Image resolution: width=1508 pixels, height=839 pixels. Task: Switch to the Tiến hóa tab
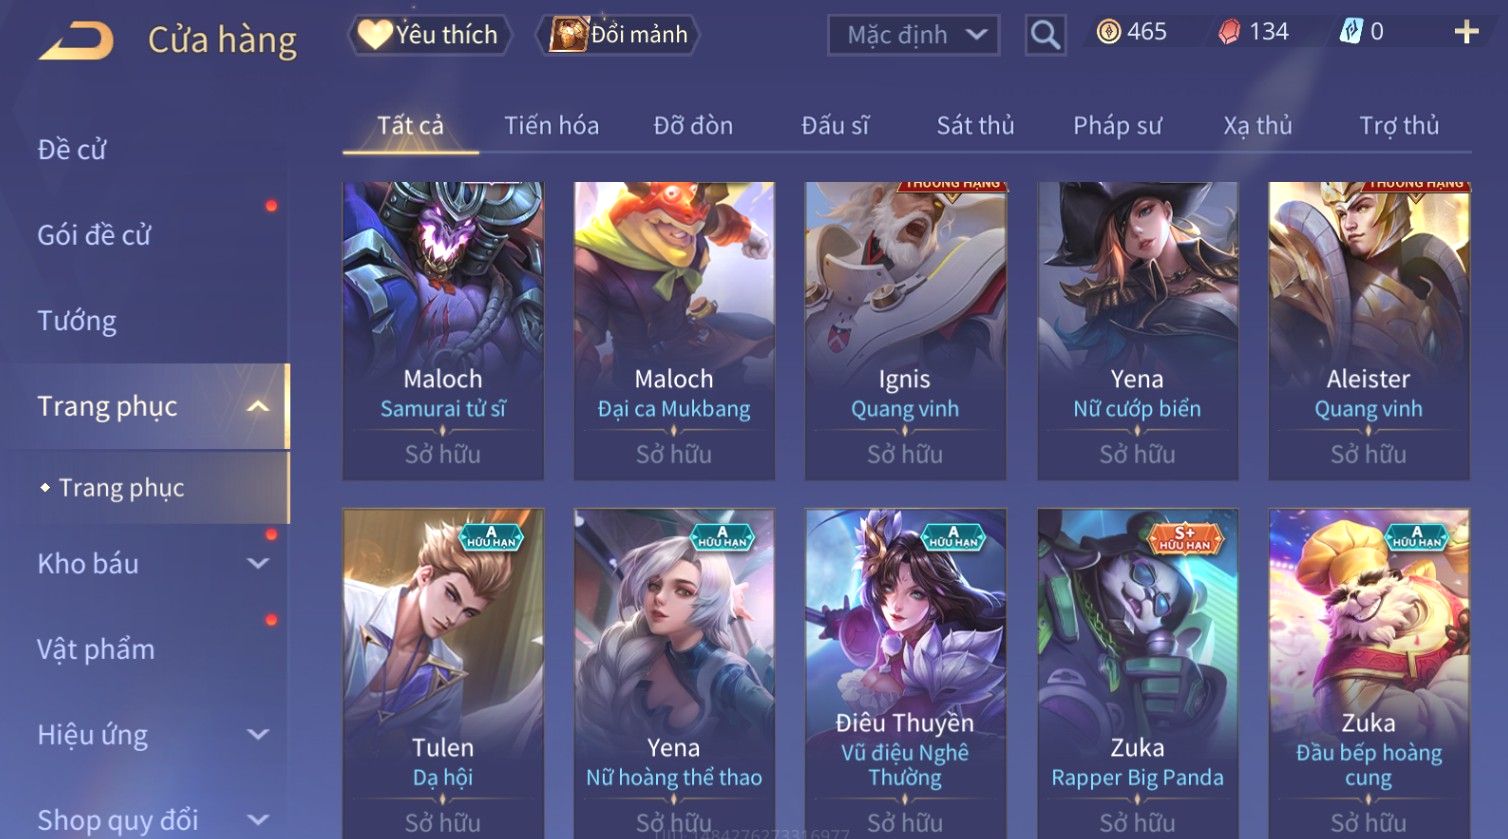click(x=551, y=125)
